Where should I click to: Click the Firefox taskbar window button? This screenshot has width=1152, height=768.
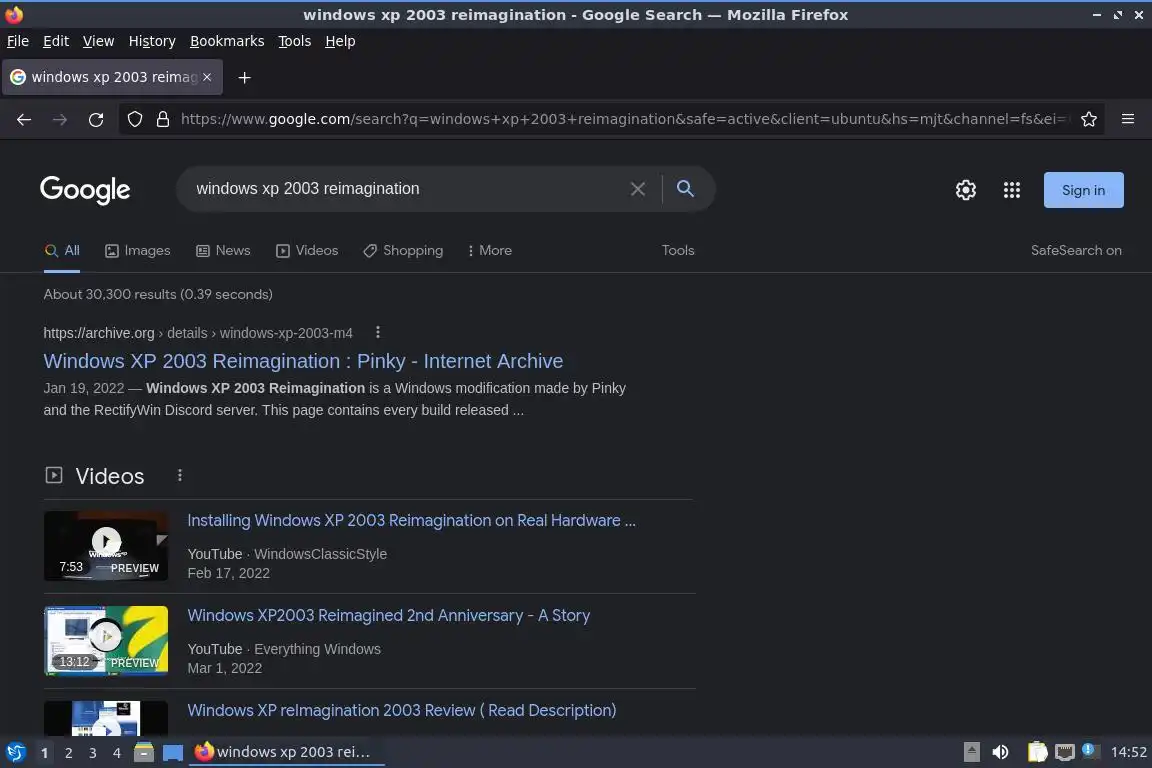(287, 752)
